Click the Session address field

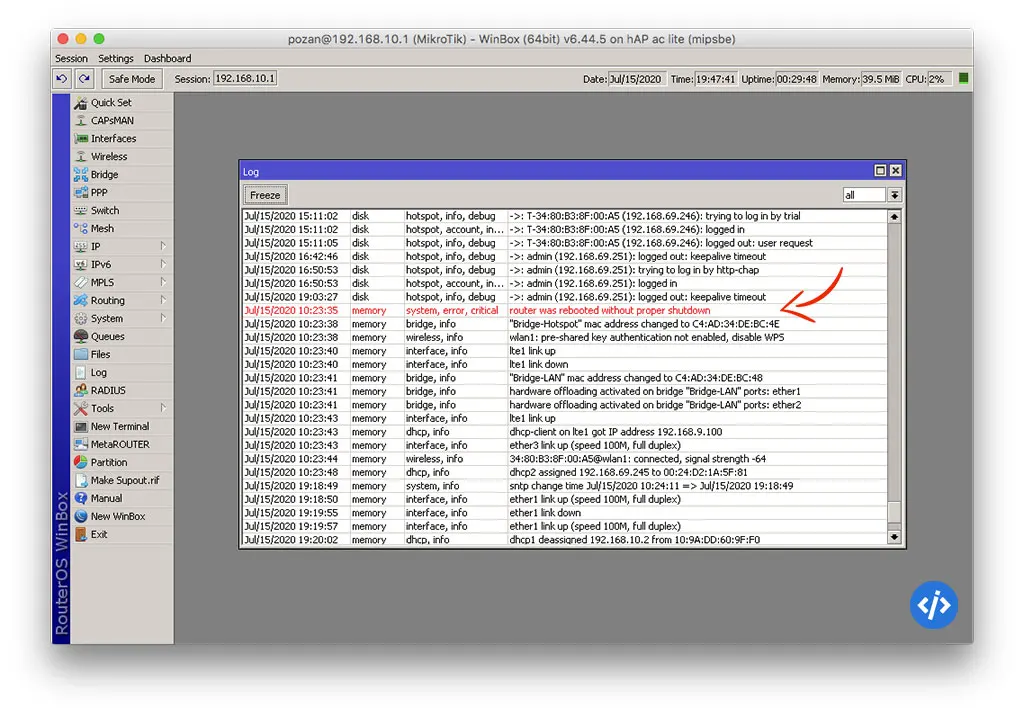click(244, 78)
